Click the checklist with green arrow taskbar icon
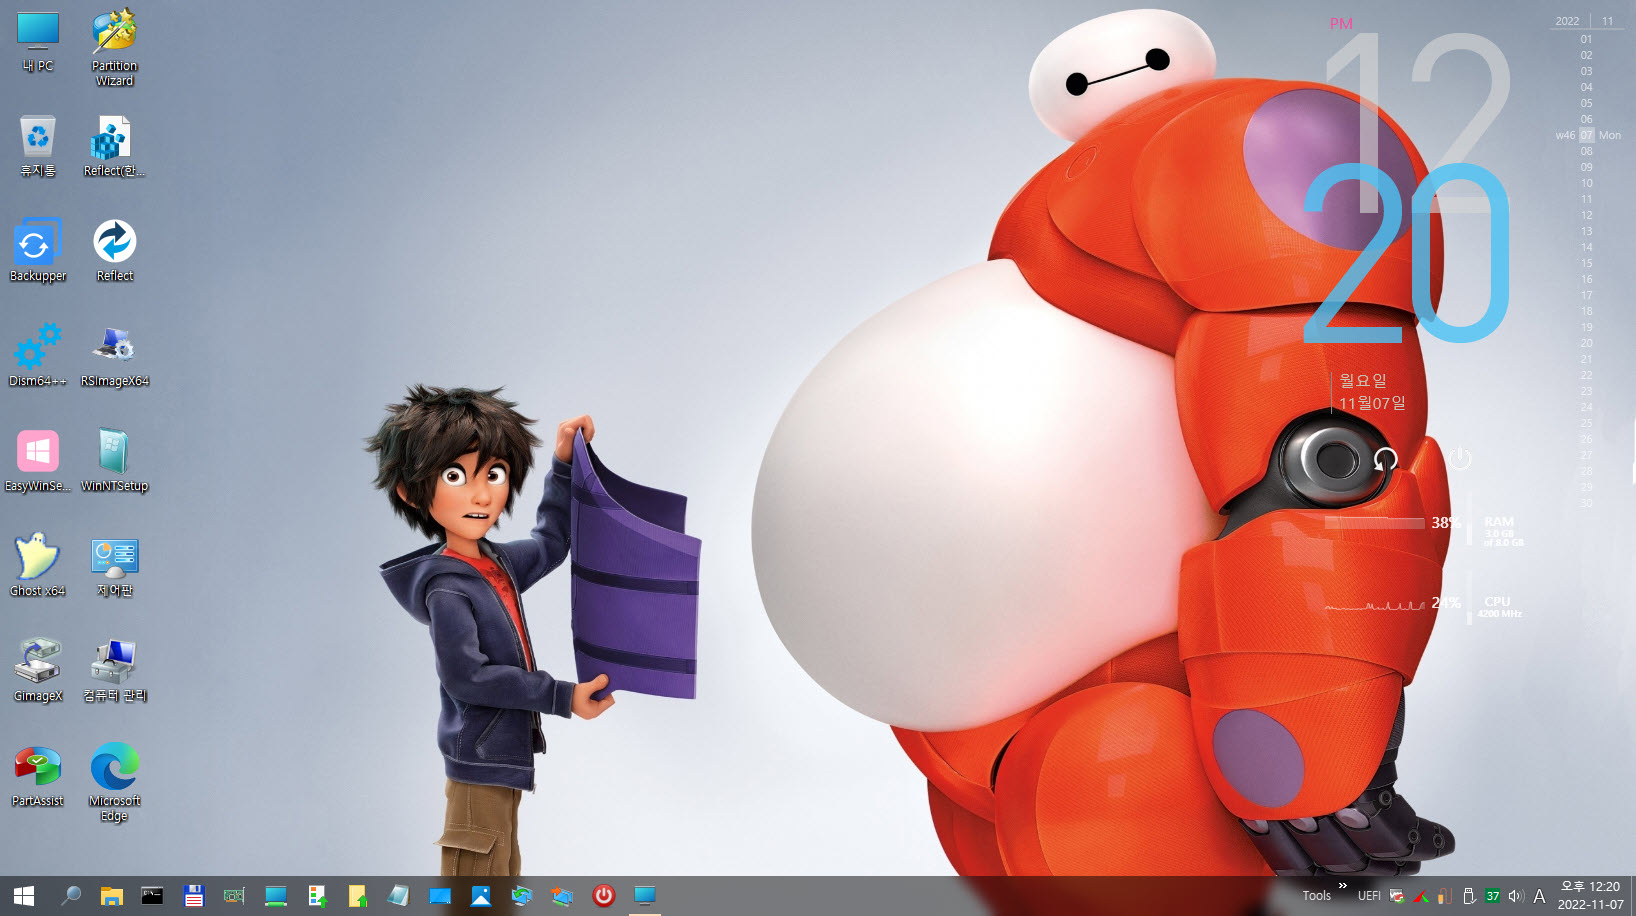This screenshot has width=1636, height=916. coord(317,896)
